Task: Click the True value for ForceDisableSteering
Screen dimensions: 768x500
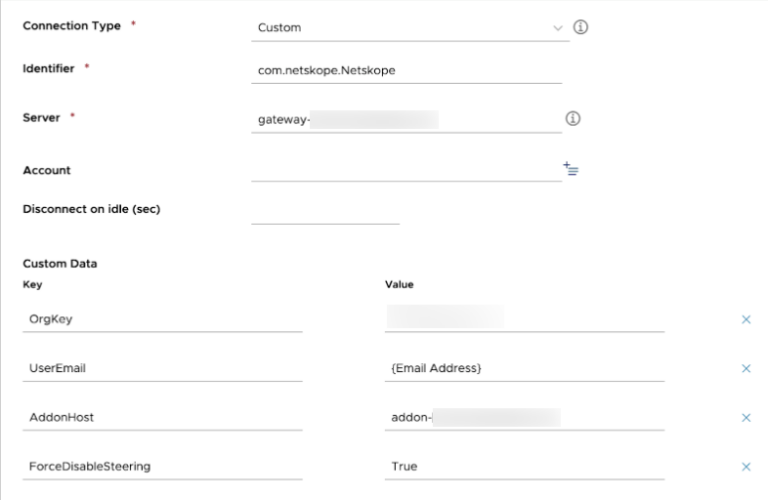Action: 524,466
